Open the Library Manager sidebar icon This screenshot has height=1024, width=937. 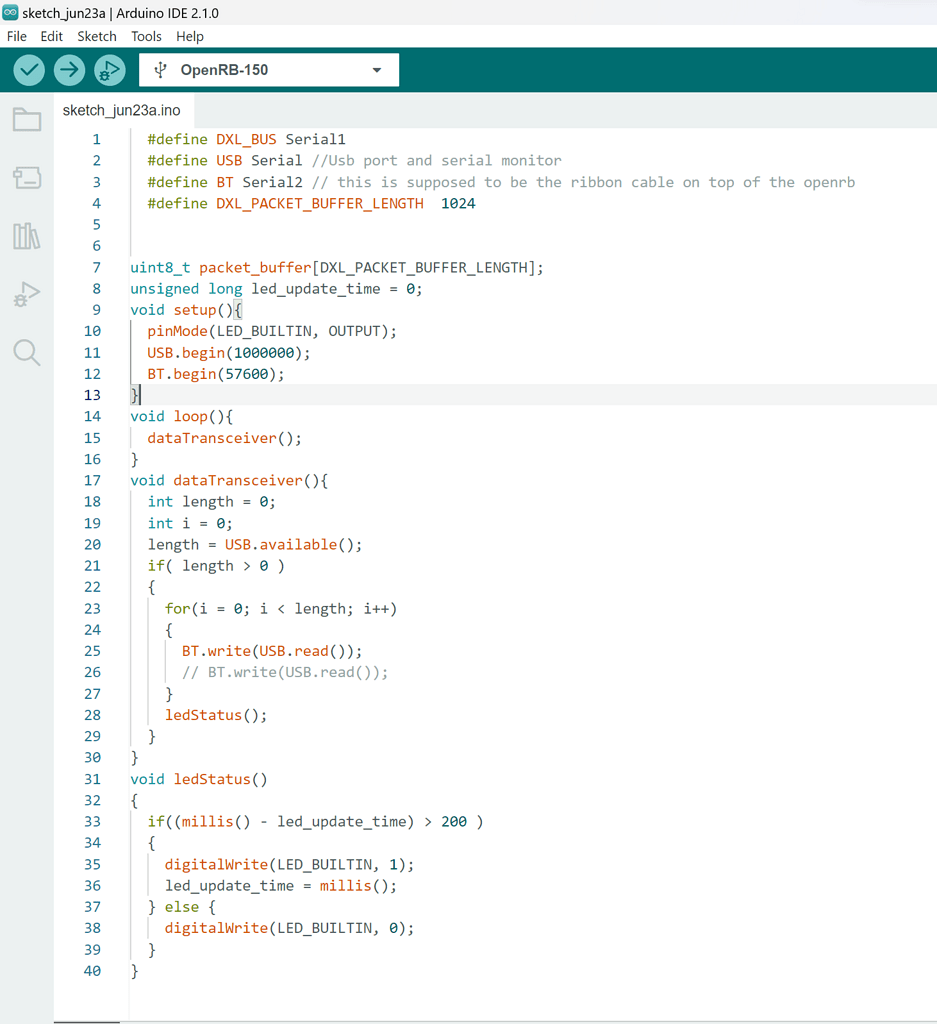click(x=26, y=236)
